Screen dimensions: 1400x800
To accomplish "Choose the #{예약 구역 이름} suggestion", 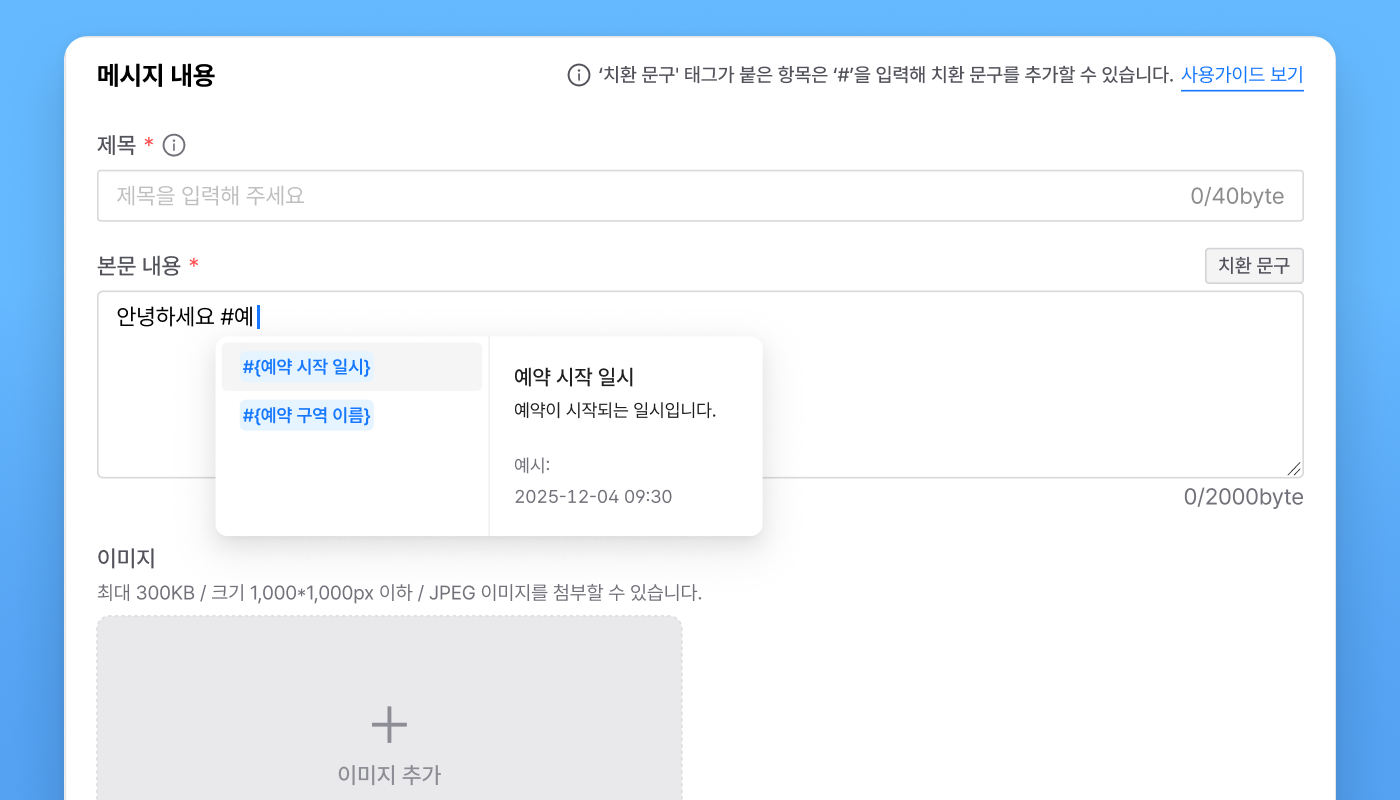I will point(307,415).
